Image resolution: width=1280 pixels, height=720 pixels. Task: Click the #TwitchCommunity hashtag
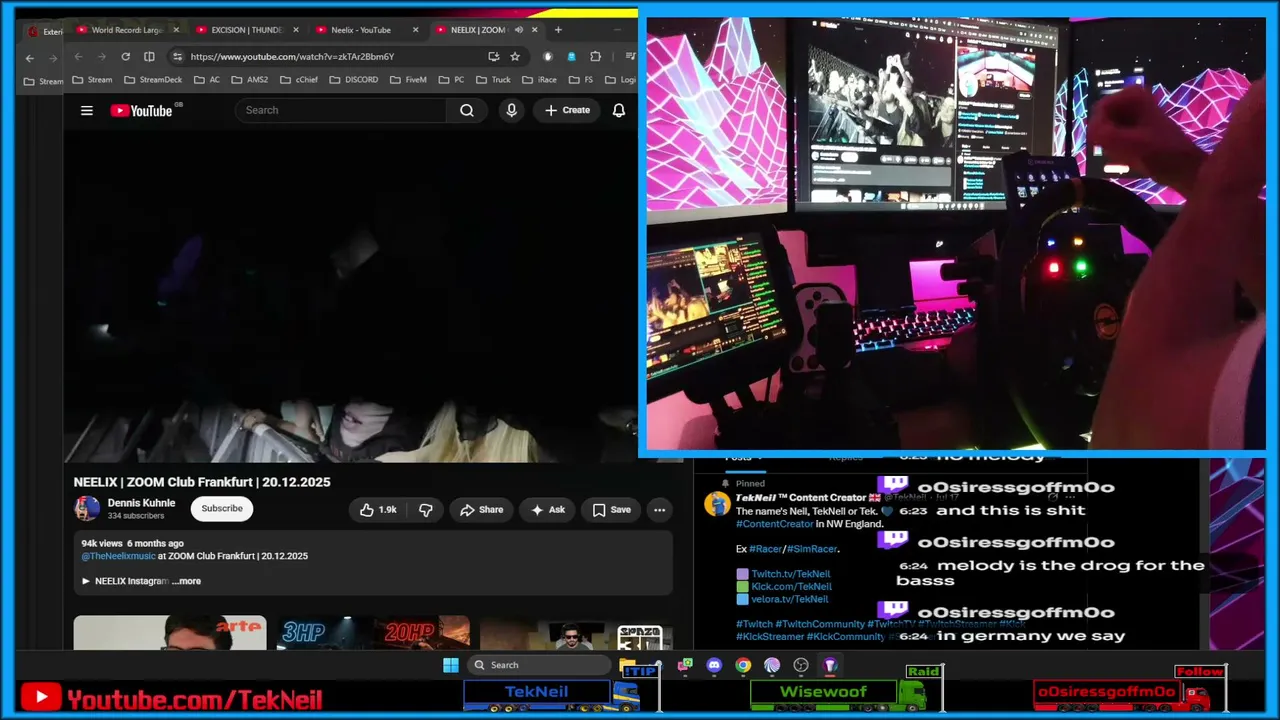tap(820, 624)
